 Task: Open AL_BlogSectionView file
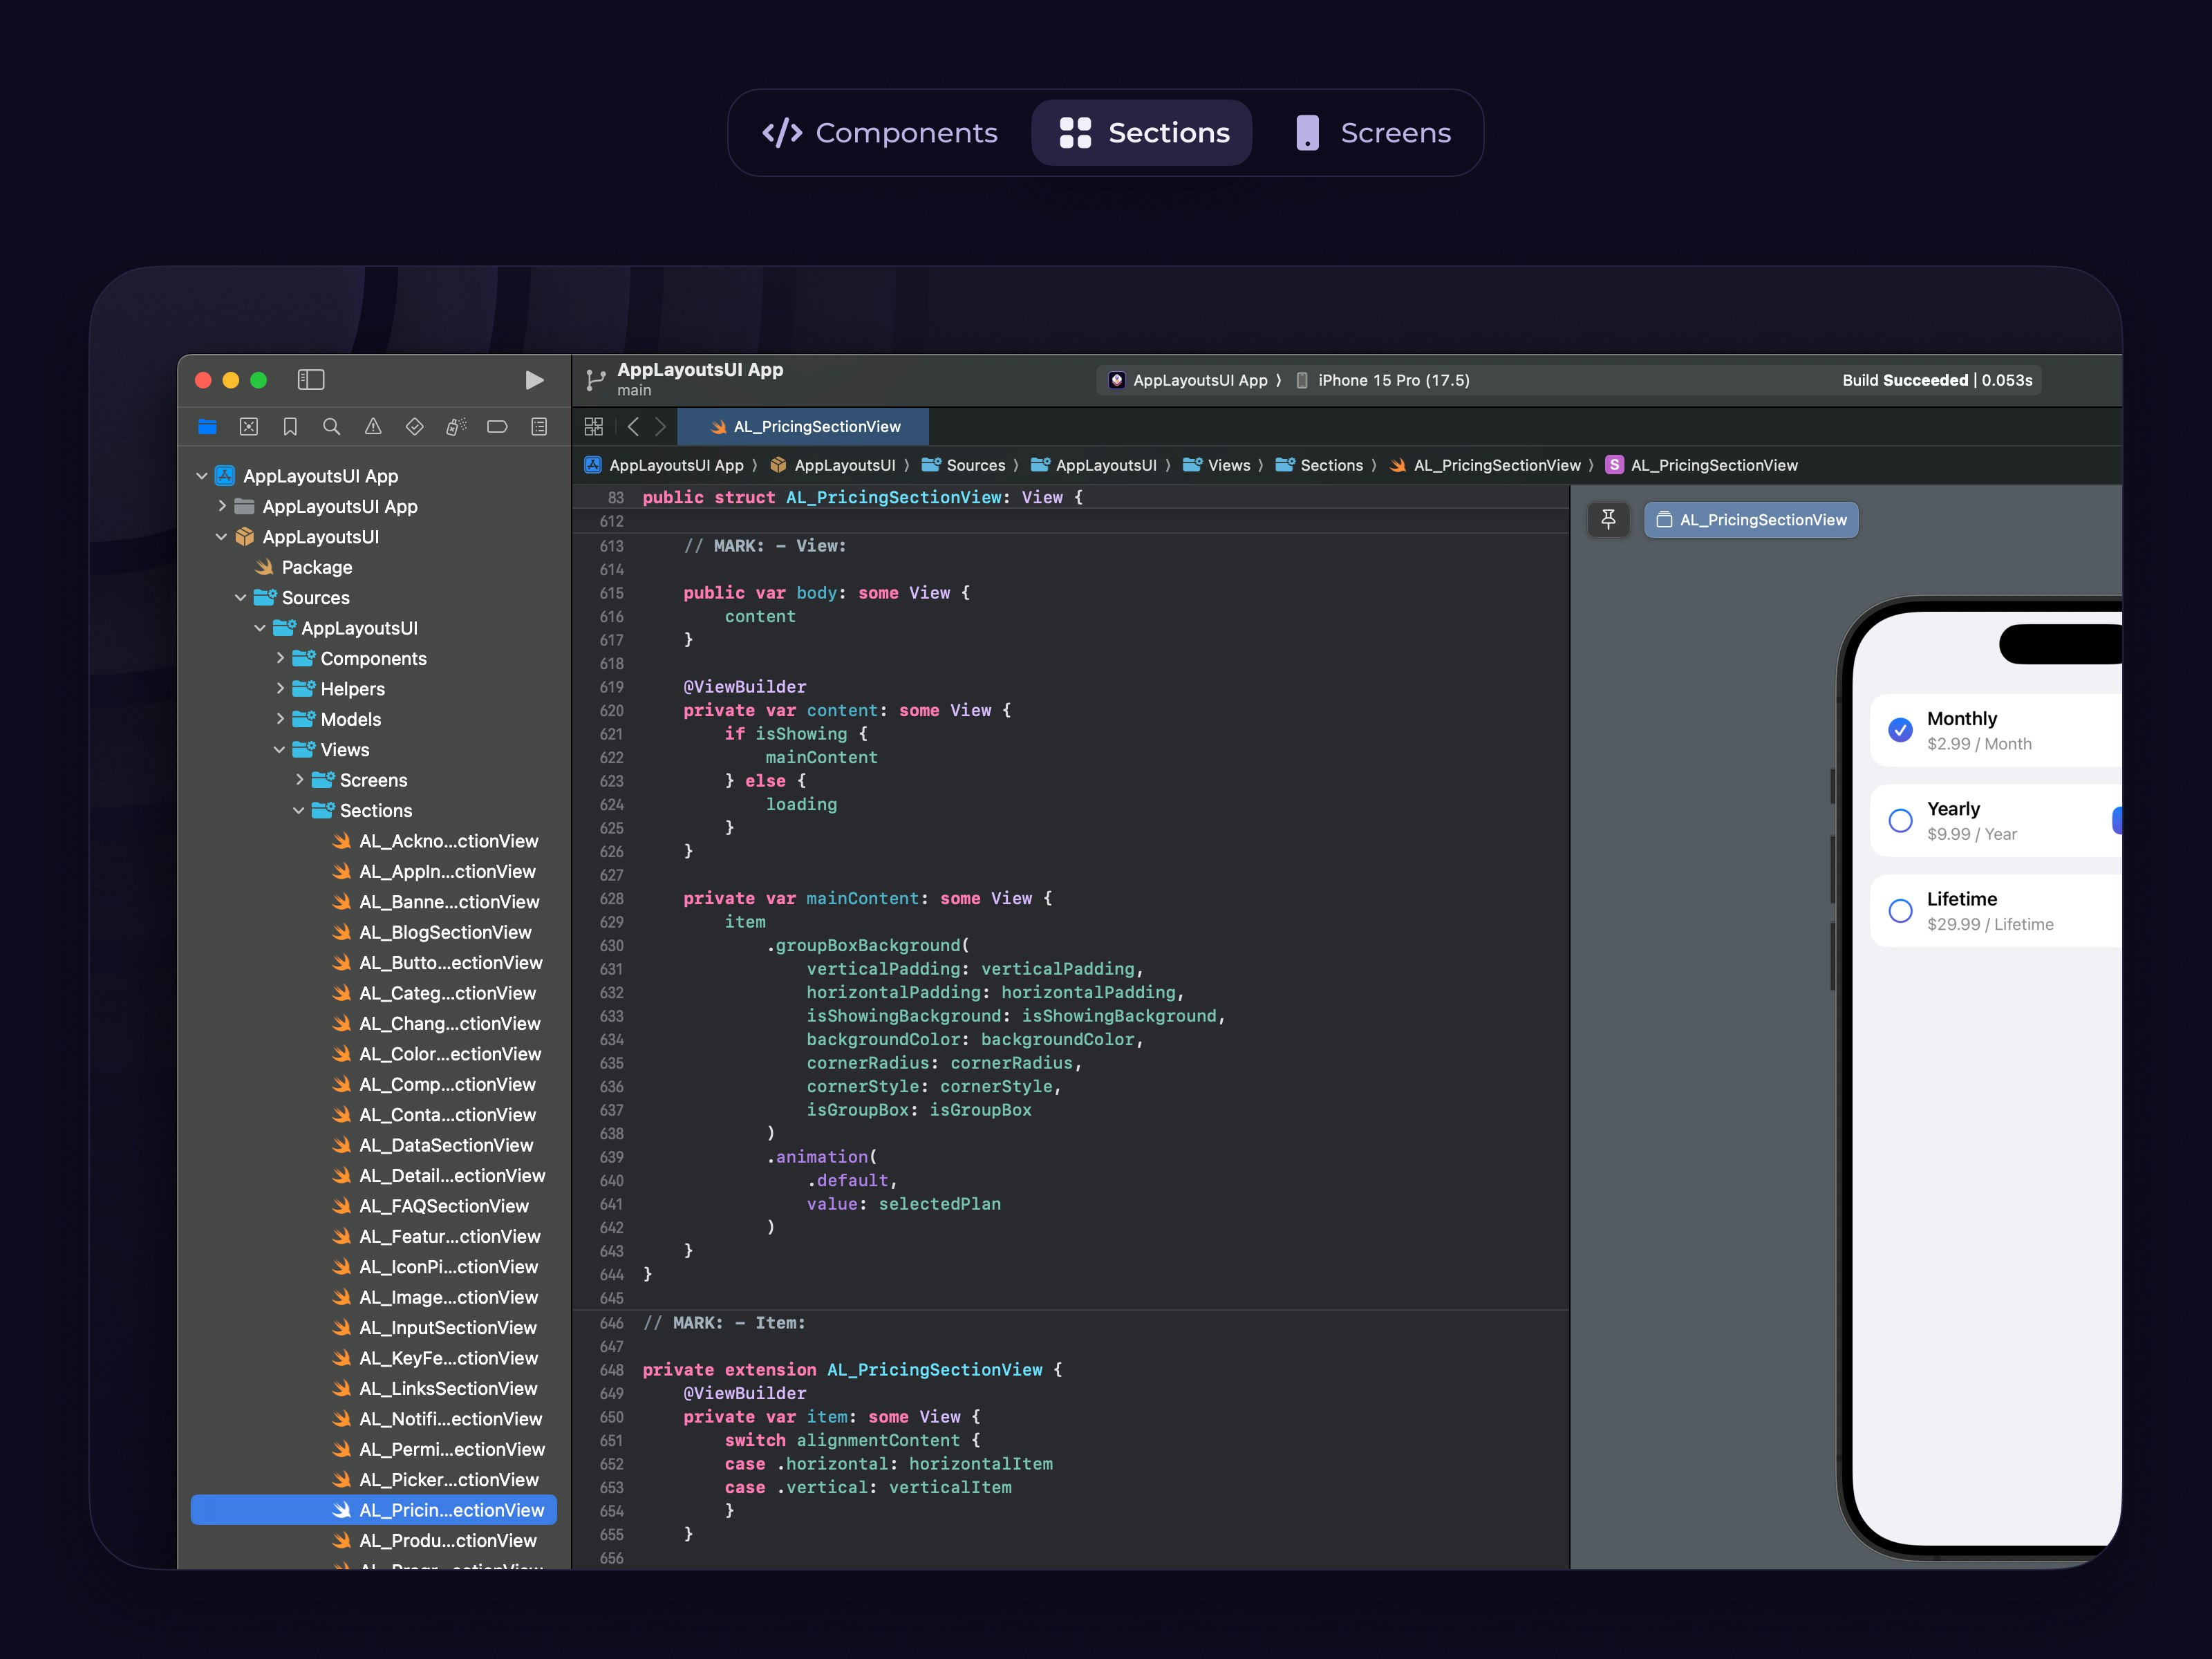tap(445, 933)
